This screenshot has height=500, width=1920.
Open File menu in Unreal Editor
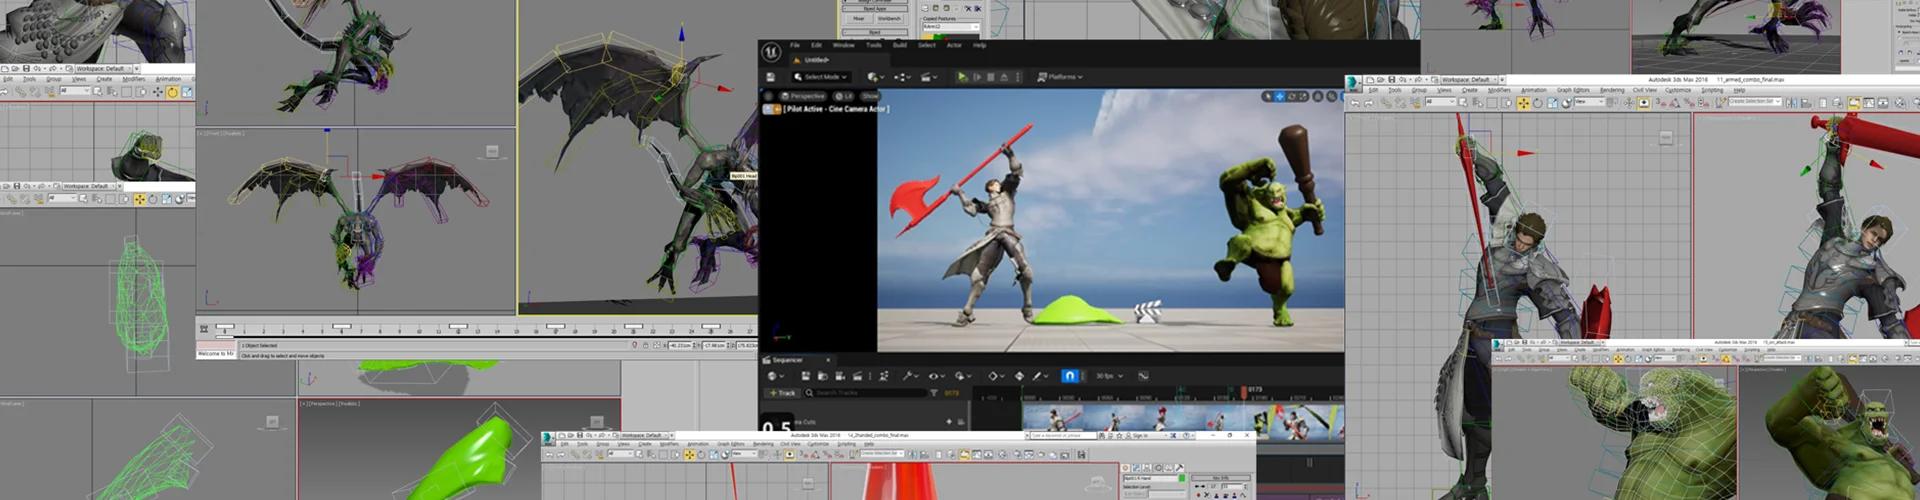795,45
